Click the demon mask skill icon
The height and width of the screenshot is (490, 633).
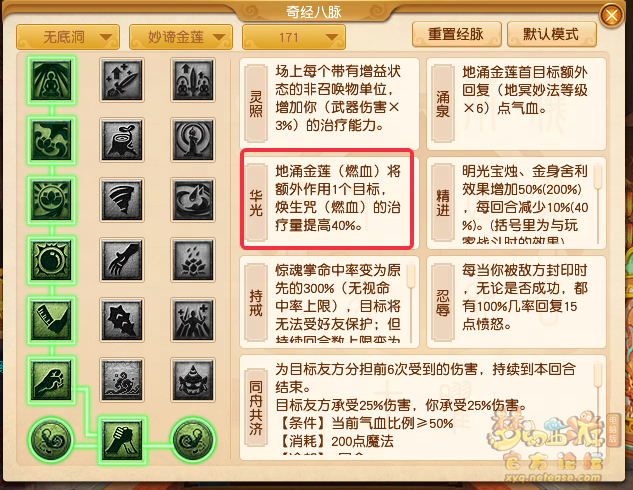[193, 380]
